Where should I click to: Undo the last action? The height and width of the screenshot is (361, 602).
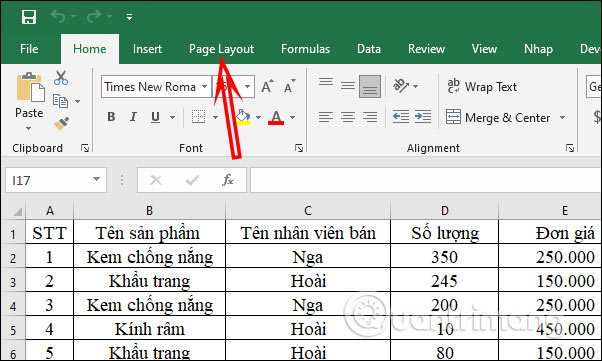click(x=58, y=17)
